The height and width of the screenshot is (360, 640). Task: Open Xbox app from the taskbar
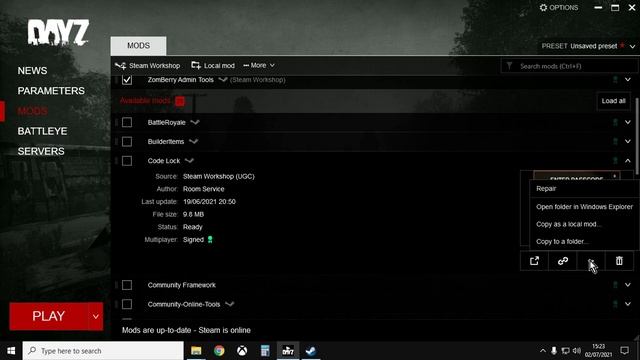[x=242, y=351]
